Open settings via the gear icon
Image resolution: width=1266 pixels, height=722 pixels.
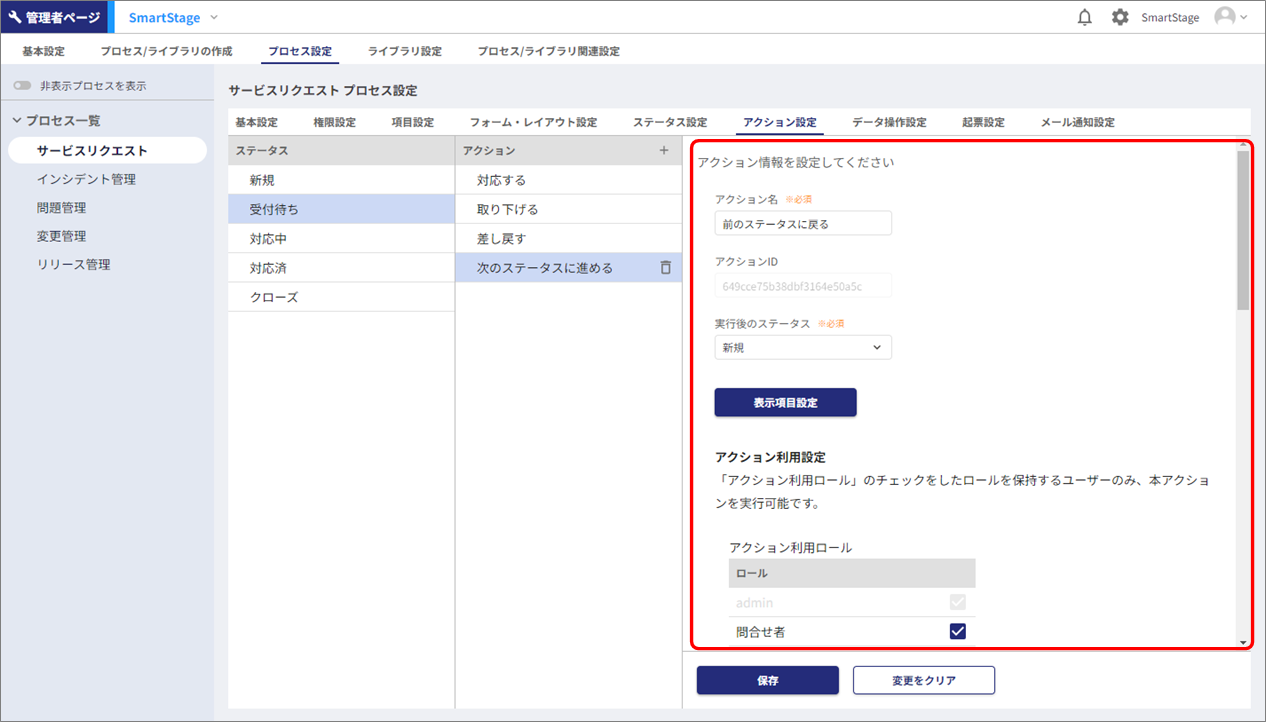[x=1120, y=17]
